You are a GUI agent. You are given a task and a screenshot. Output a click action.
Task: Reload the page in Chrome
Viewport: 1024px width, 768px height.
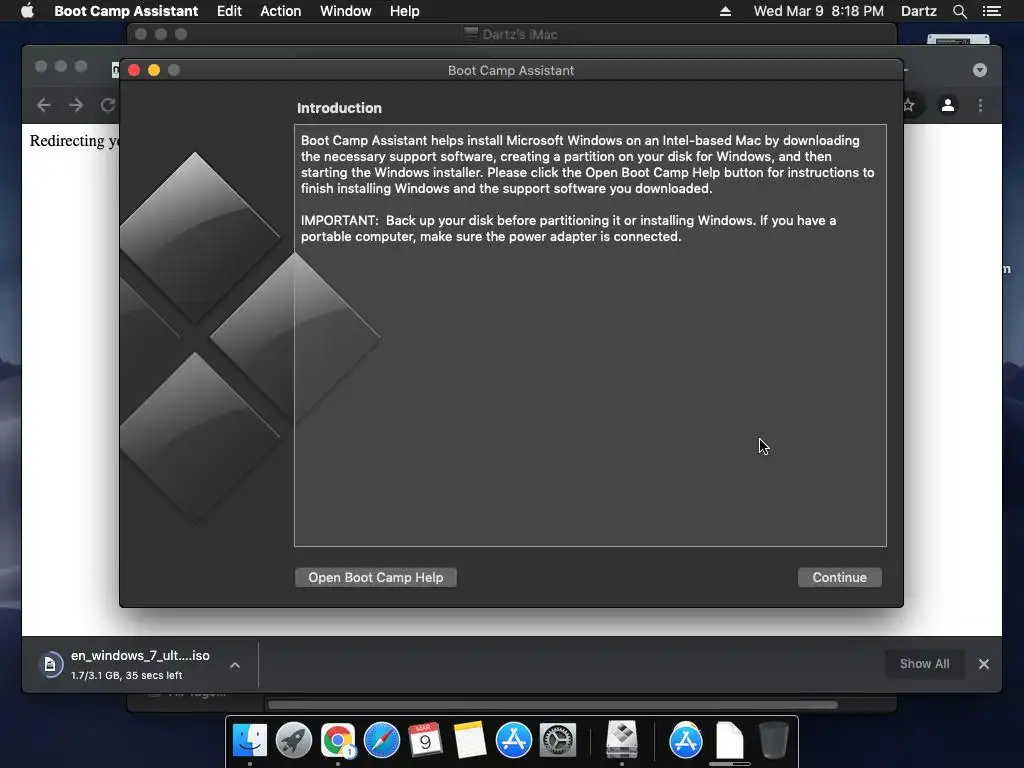click(108, 105)
